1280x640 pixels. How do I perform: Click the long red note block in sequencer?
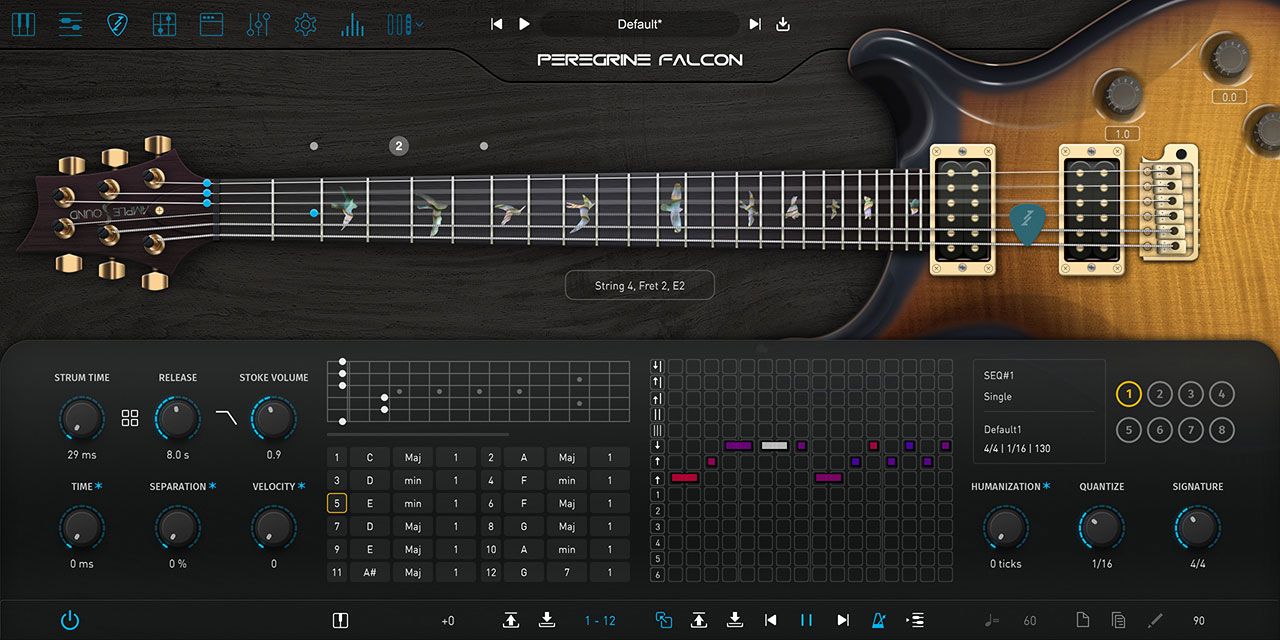[x=684, y=478]
